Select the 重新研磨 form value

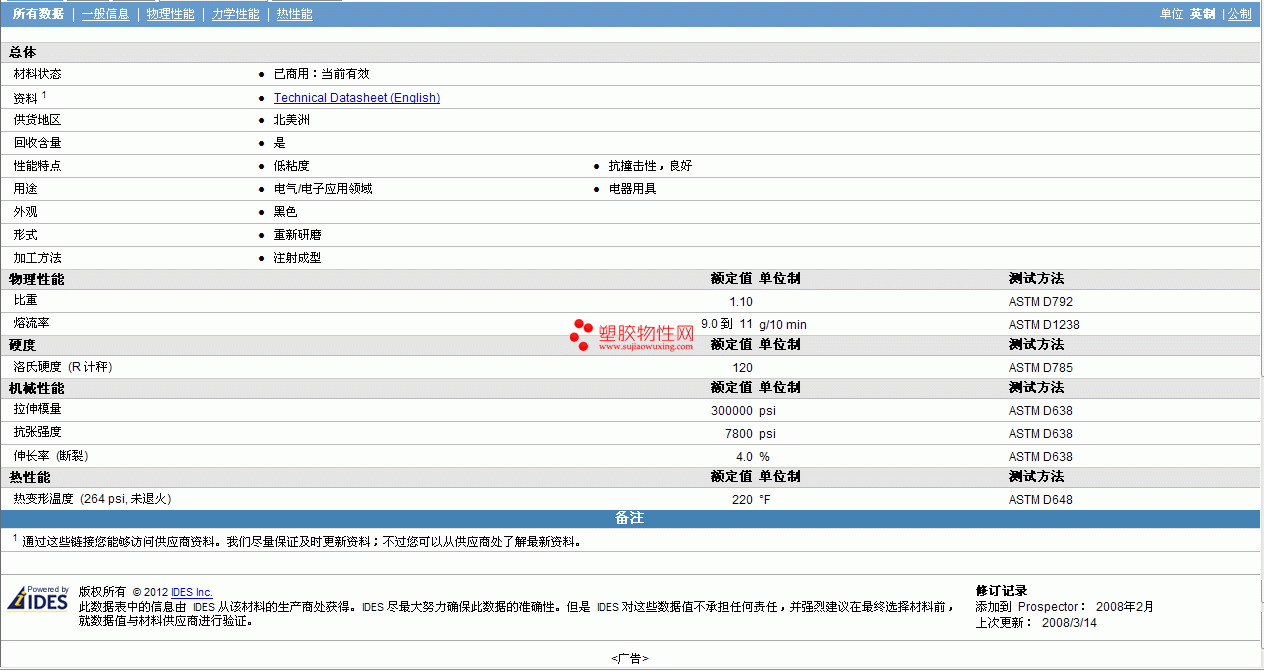[x=297, y=235]
